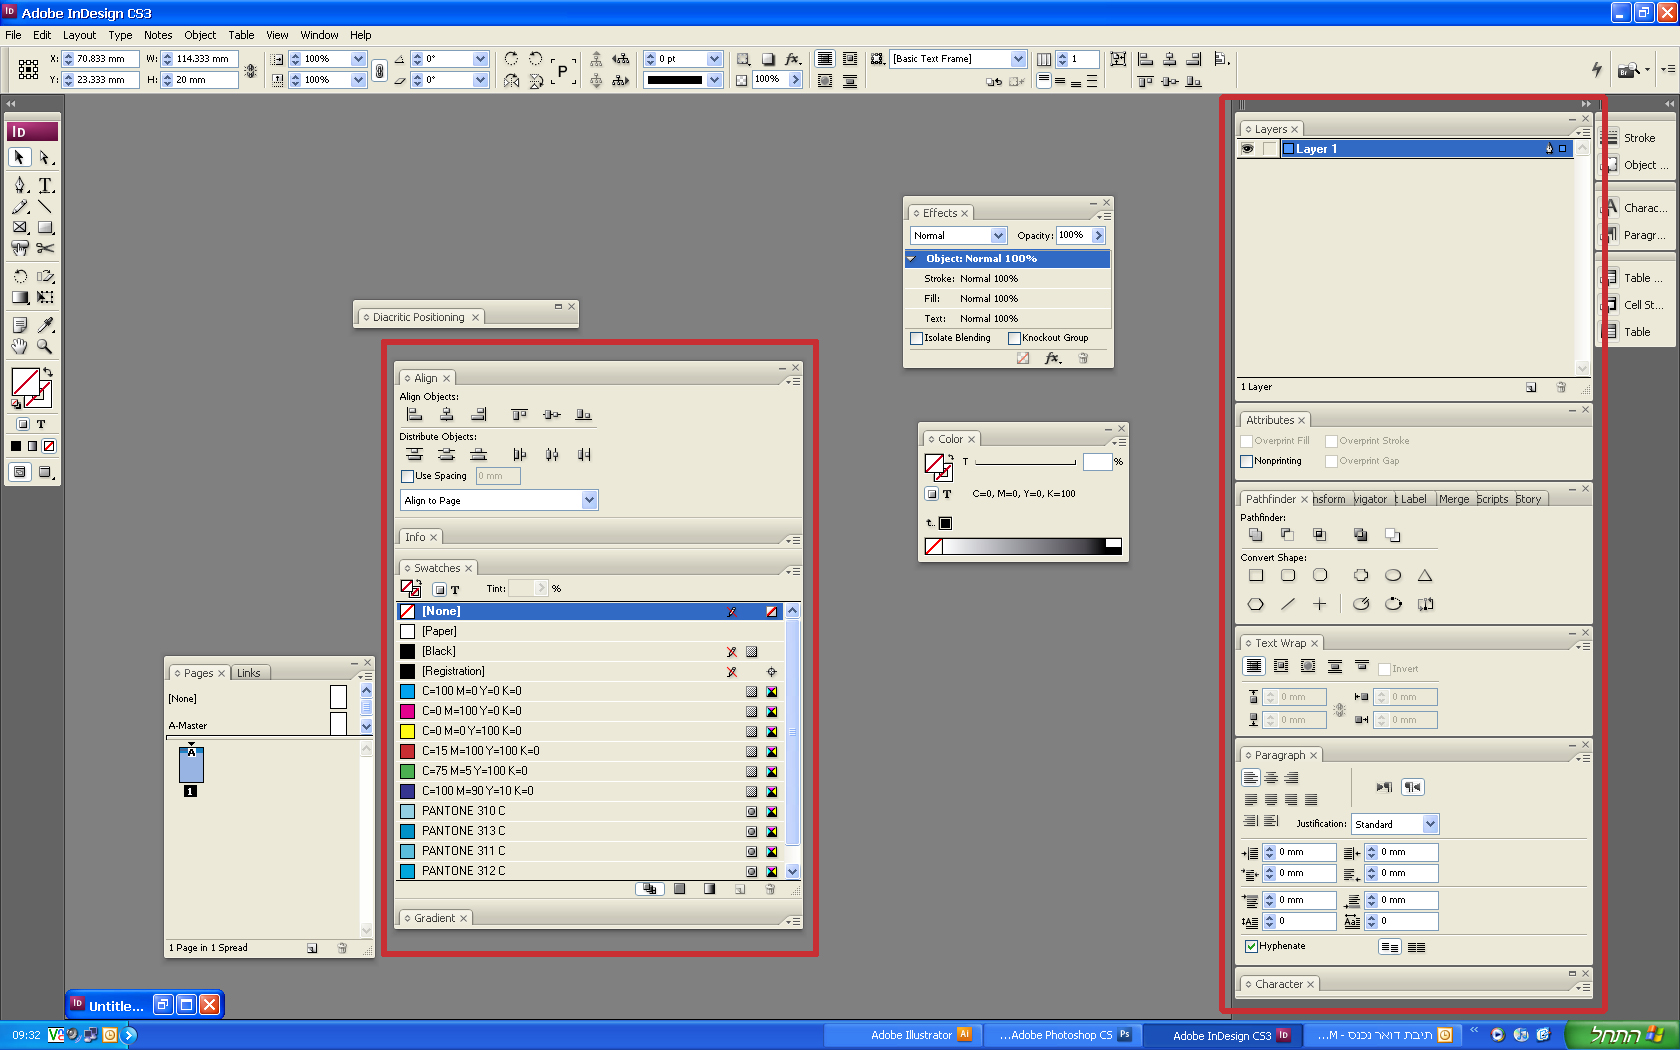Open the File menu
This screenshot has height=1050, width=1680.
pos(13,35)
